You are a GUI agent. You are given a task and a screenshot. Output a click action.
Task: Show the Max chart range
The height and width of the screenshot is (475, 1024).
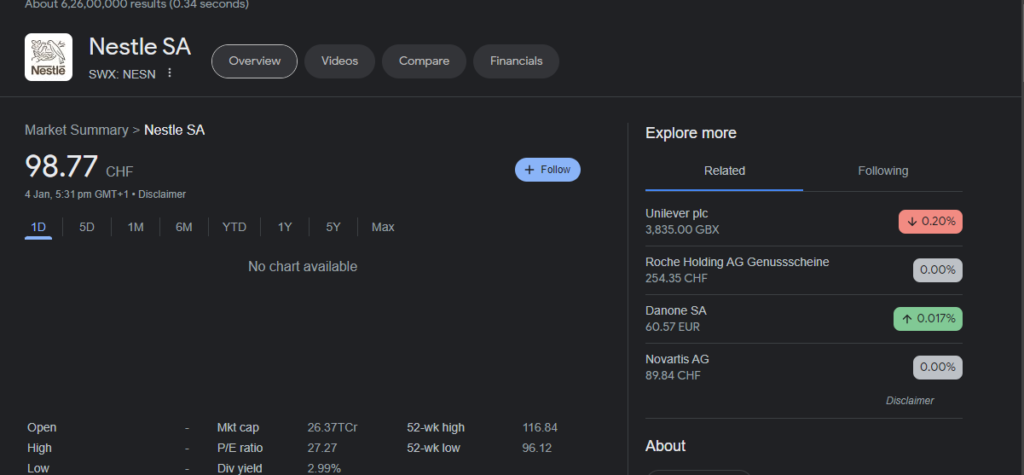383,227
